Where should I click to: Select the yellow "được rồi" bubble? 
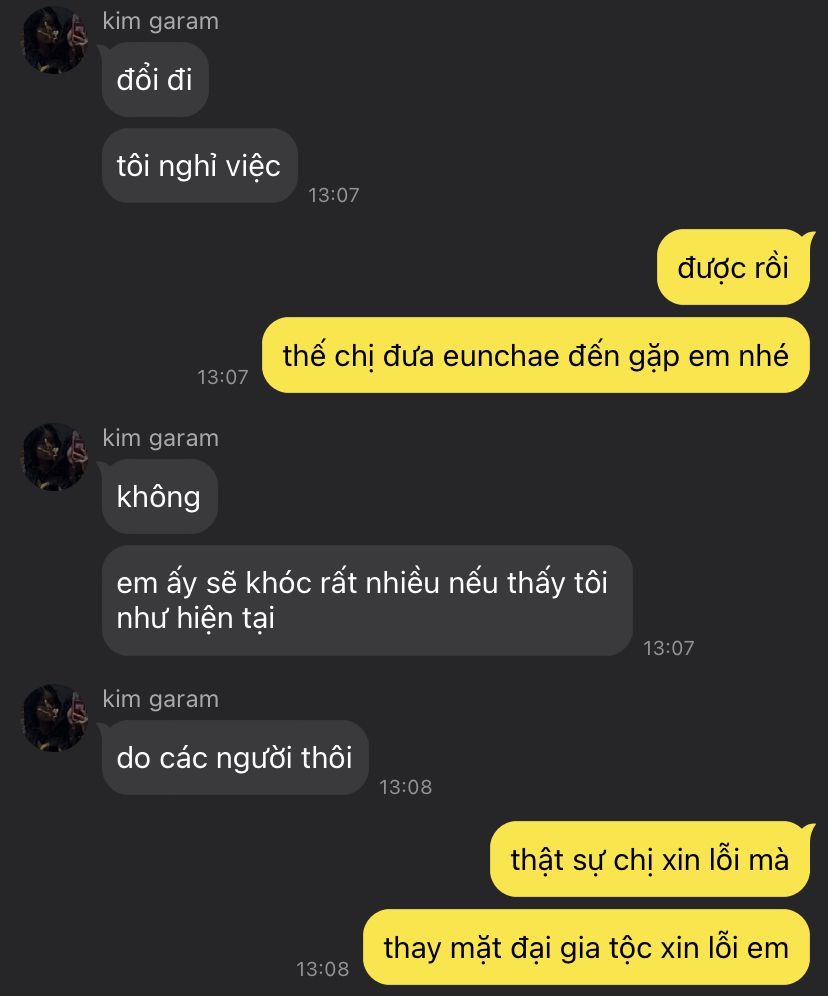coord(734,267)
